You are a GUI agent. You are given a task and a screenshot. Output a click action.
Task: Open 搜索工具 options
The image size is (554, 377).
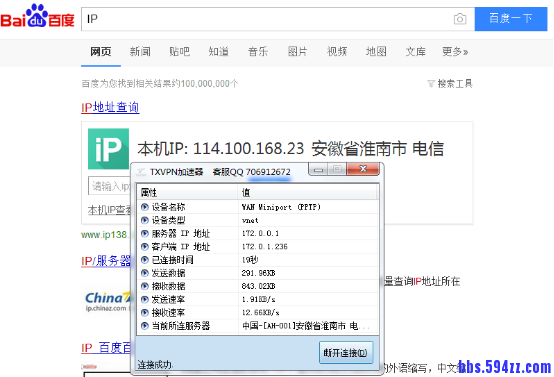click(455, 84)
